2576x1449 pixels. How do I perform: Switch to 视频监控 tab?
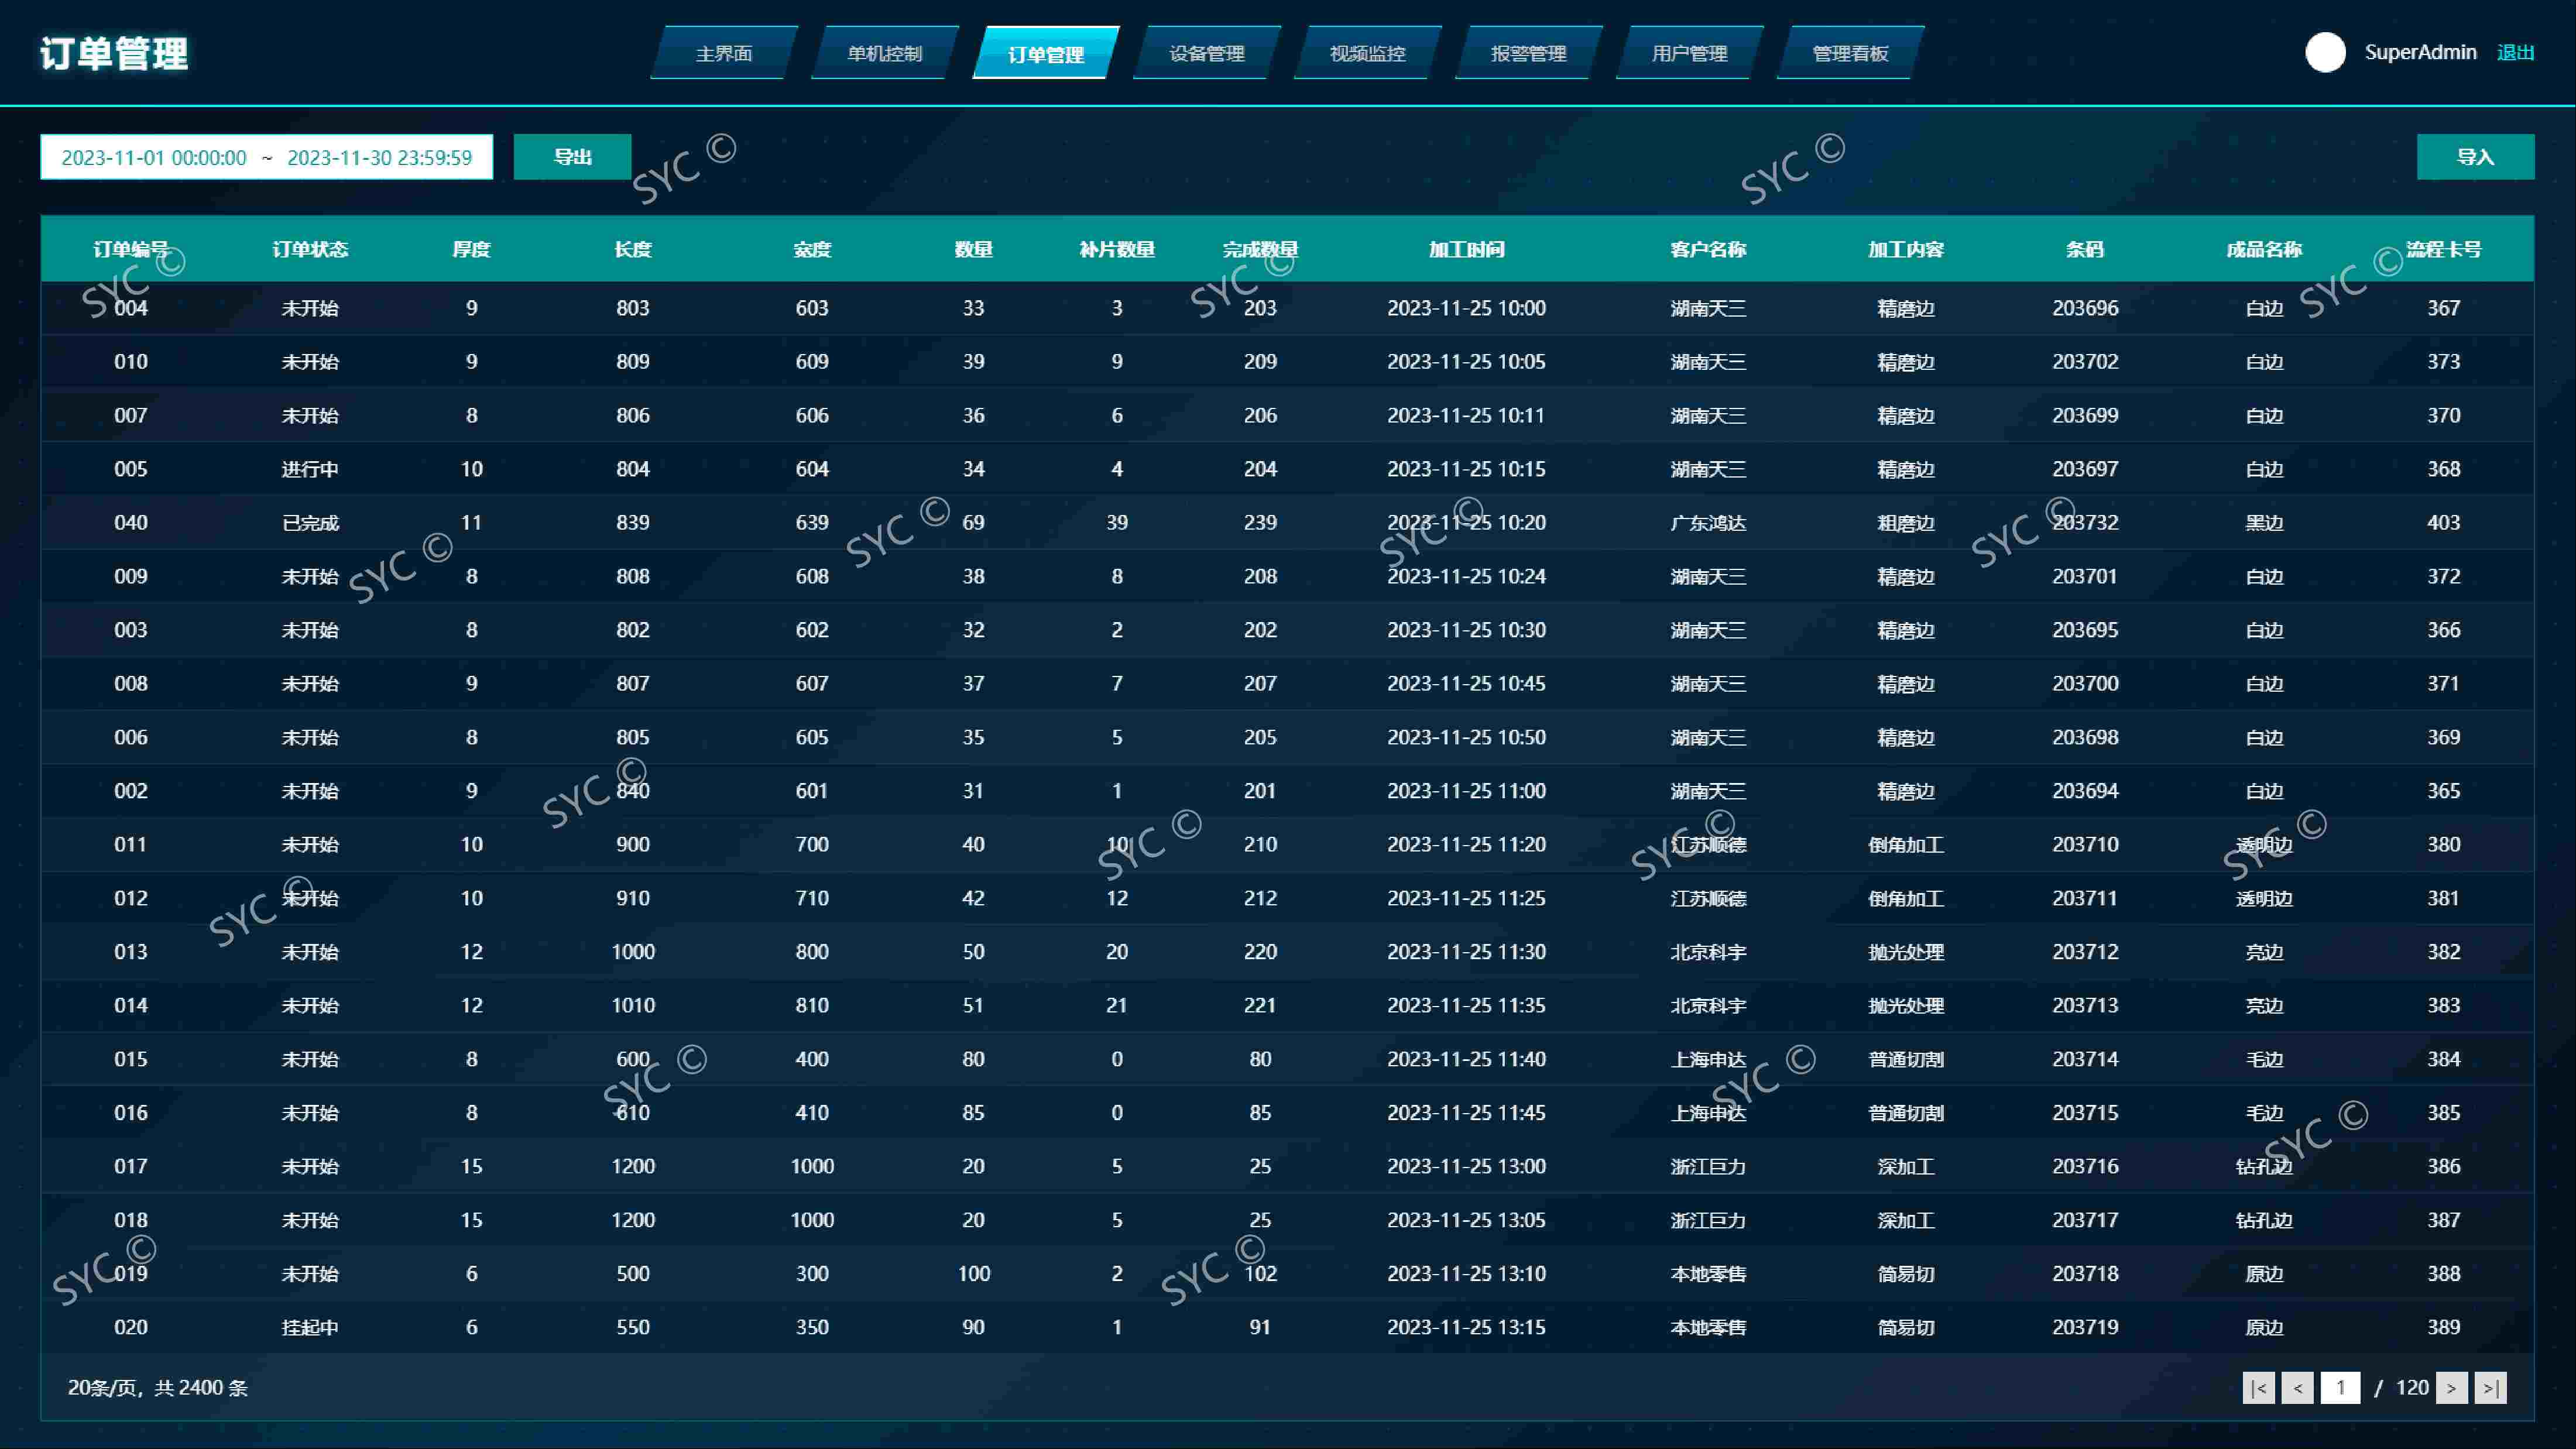(x=1368, y=53)
